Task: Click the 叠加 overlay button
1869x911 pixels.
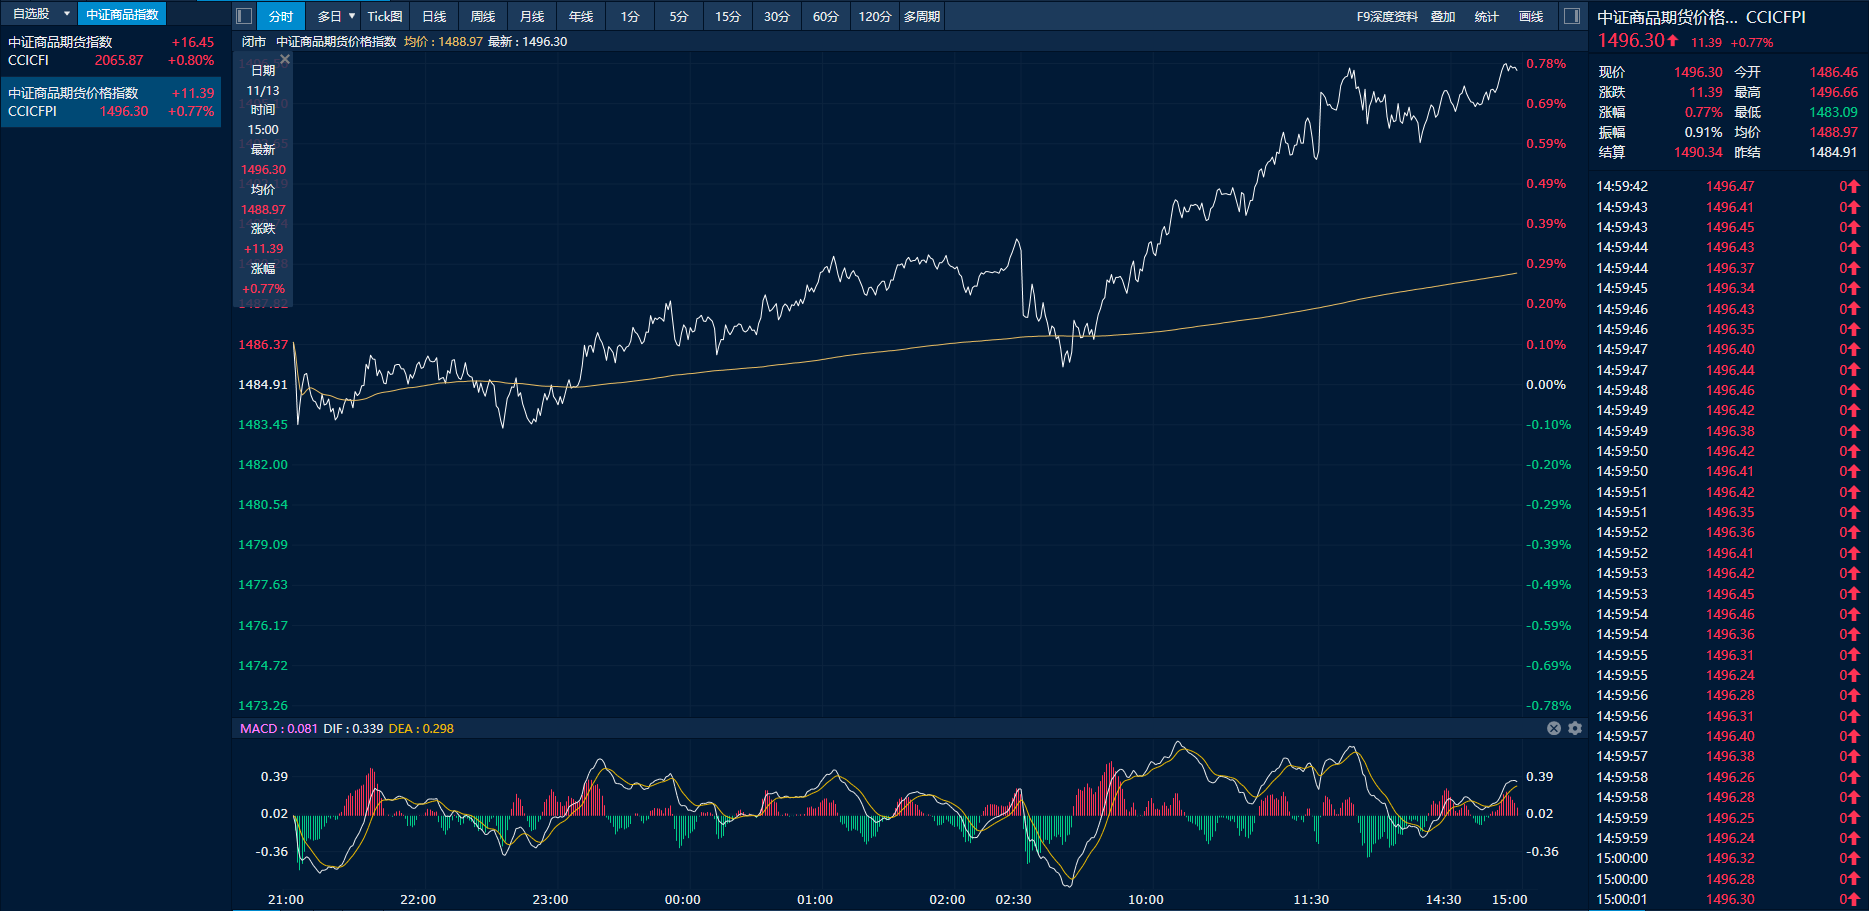Action: [x=1443, y=16]
